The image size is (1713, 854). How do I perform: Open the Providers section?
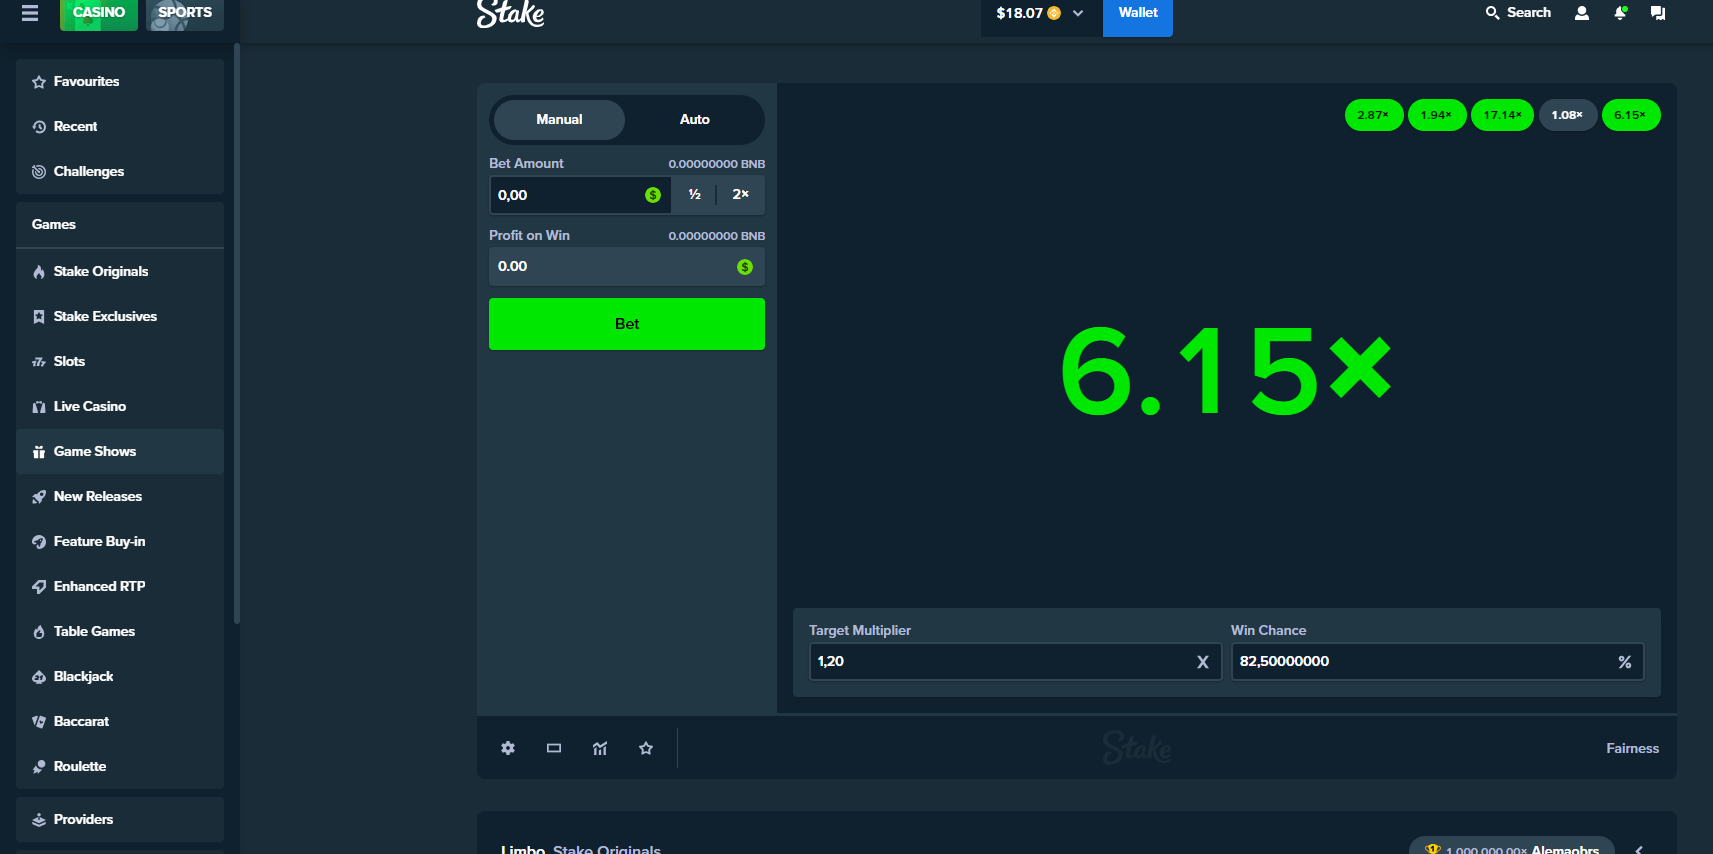click(120, 820)
